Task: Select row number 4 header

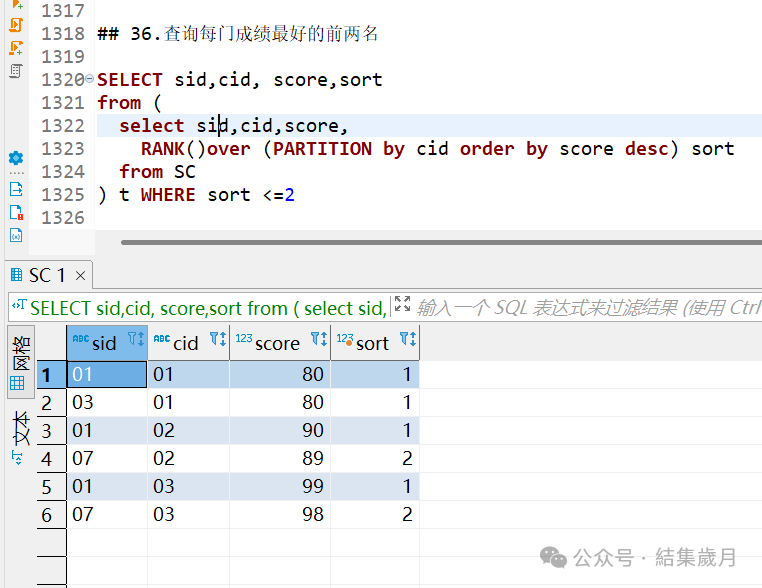Action: 51,459
